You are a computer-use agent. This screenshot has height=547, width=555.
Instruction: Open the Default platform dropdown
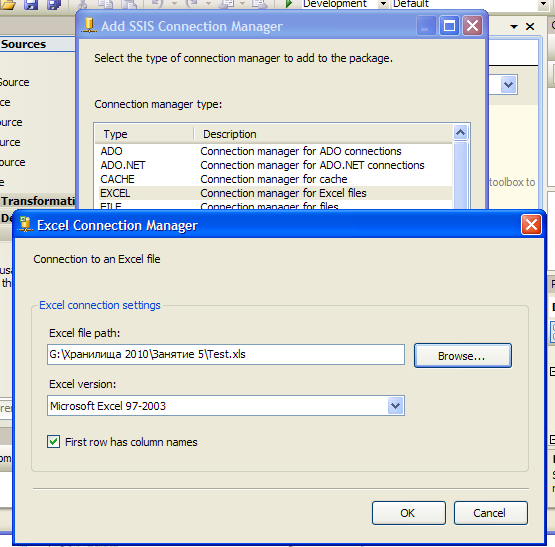click(543, 4)
